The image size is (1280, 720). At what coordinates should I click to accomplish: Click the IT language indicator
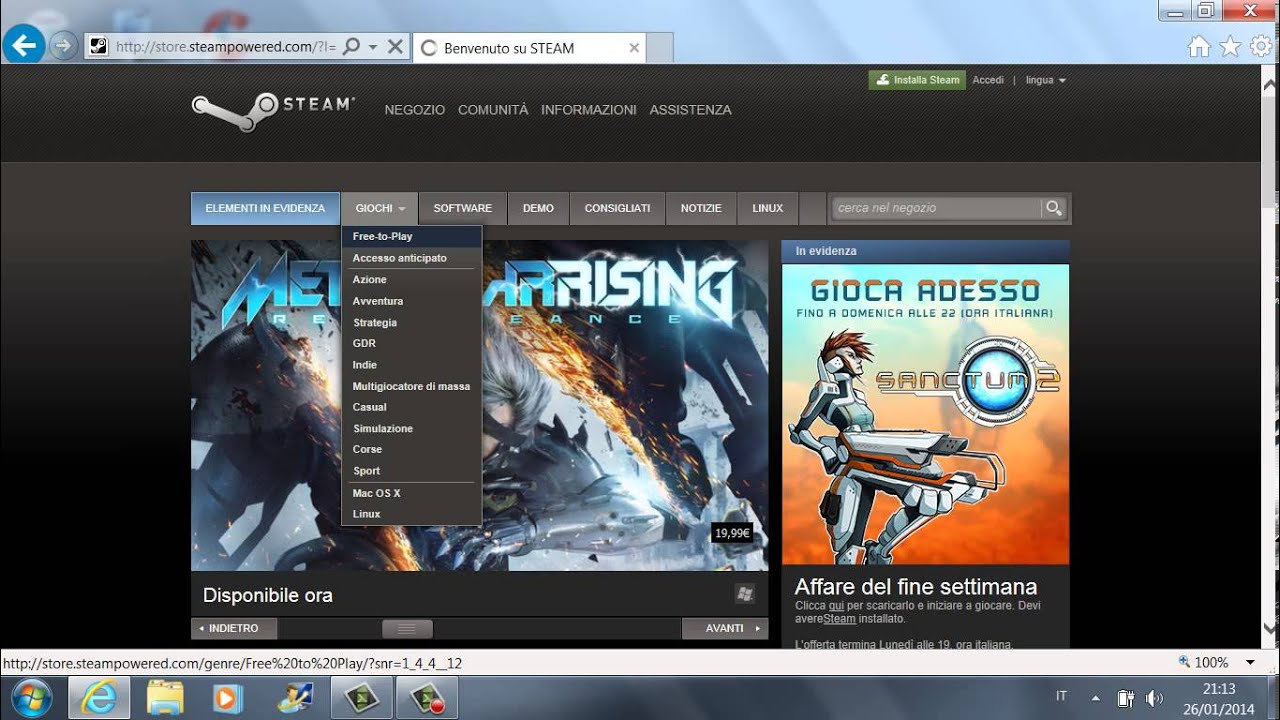coord(1061,696)
